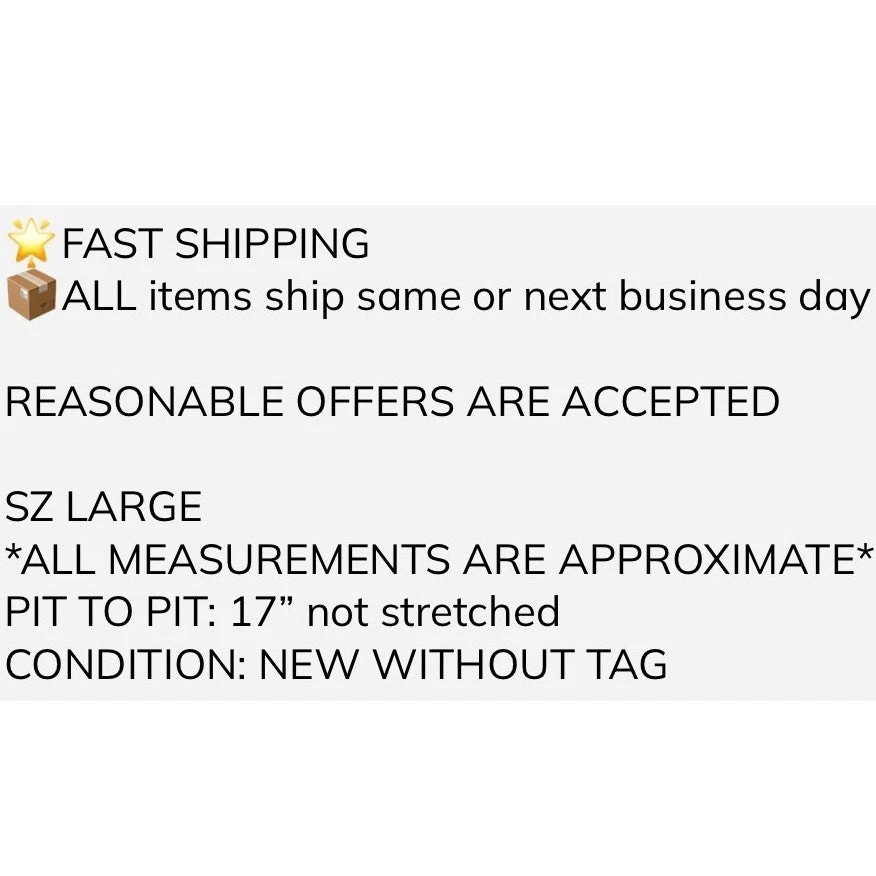Click the CONDITION: label
Screen dimensions: 876x876
click(x=126, y=665)
